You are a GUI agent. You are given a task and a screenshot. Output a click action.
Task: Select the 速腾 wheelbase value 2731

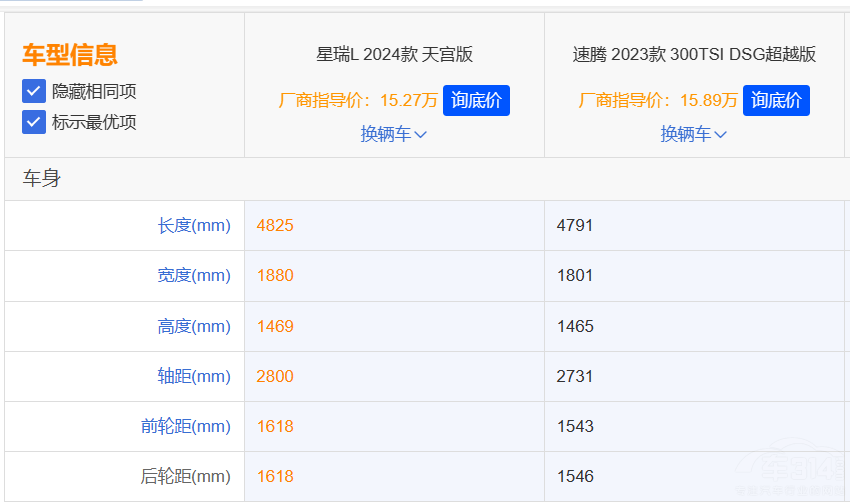click(x=575, y=376)
